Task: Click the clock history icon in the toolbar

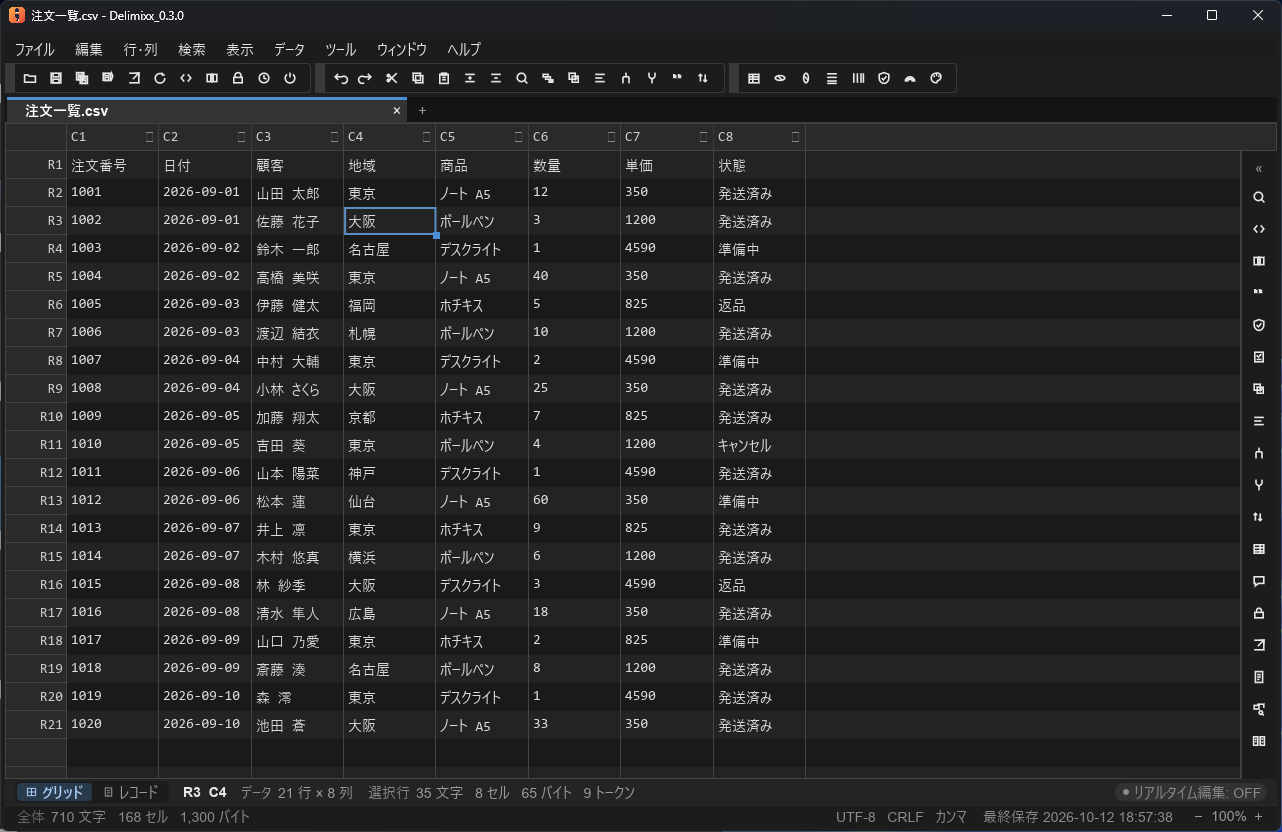Action: click(x=264, y=78)
